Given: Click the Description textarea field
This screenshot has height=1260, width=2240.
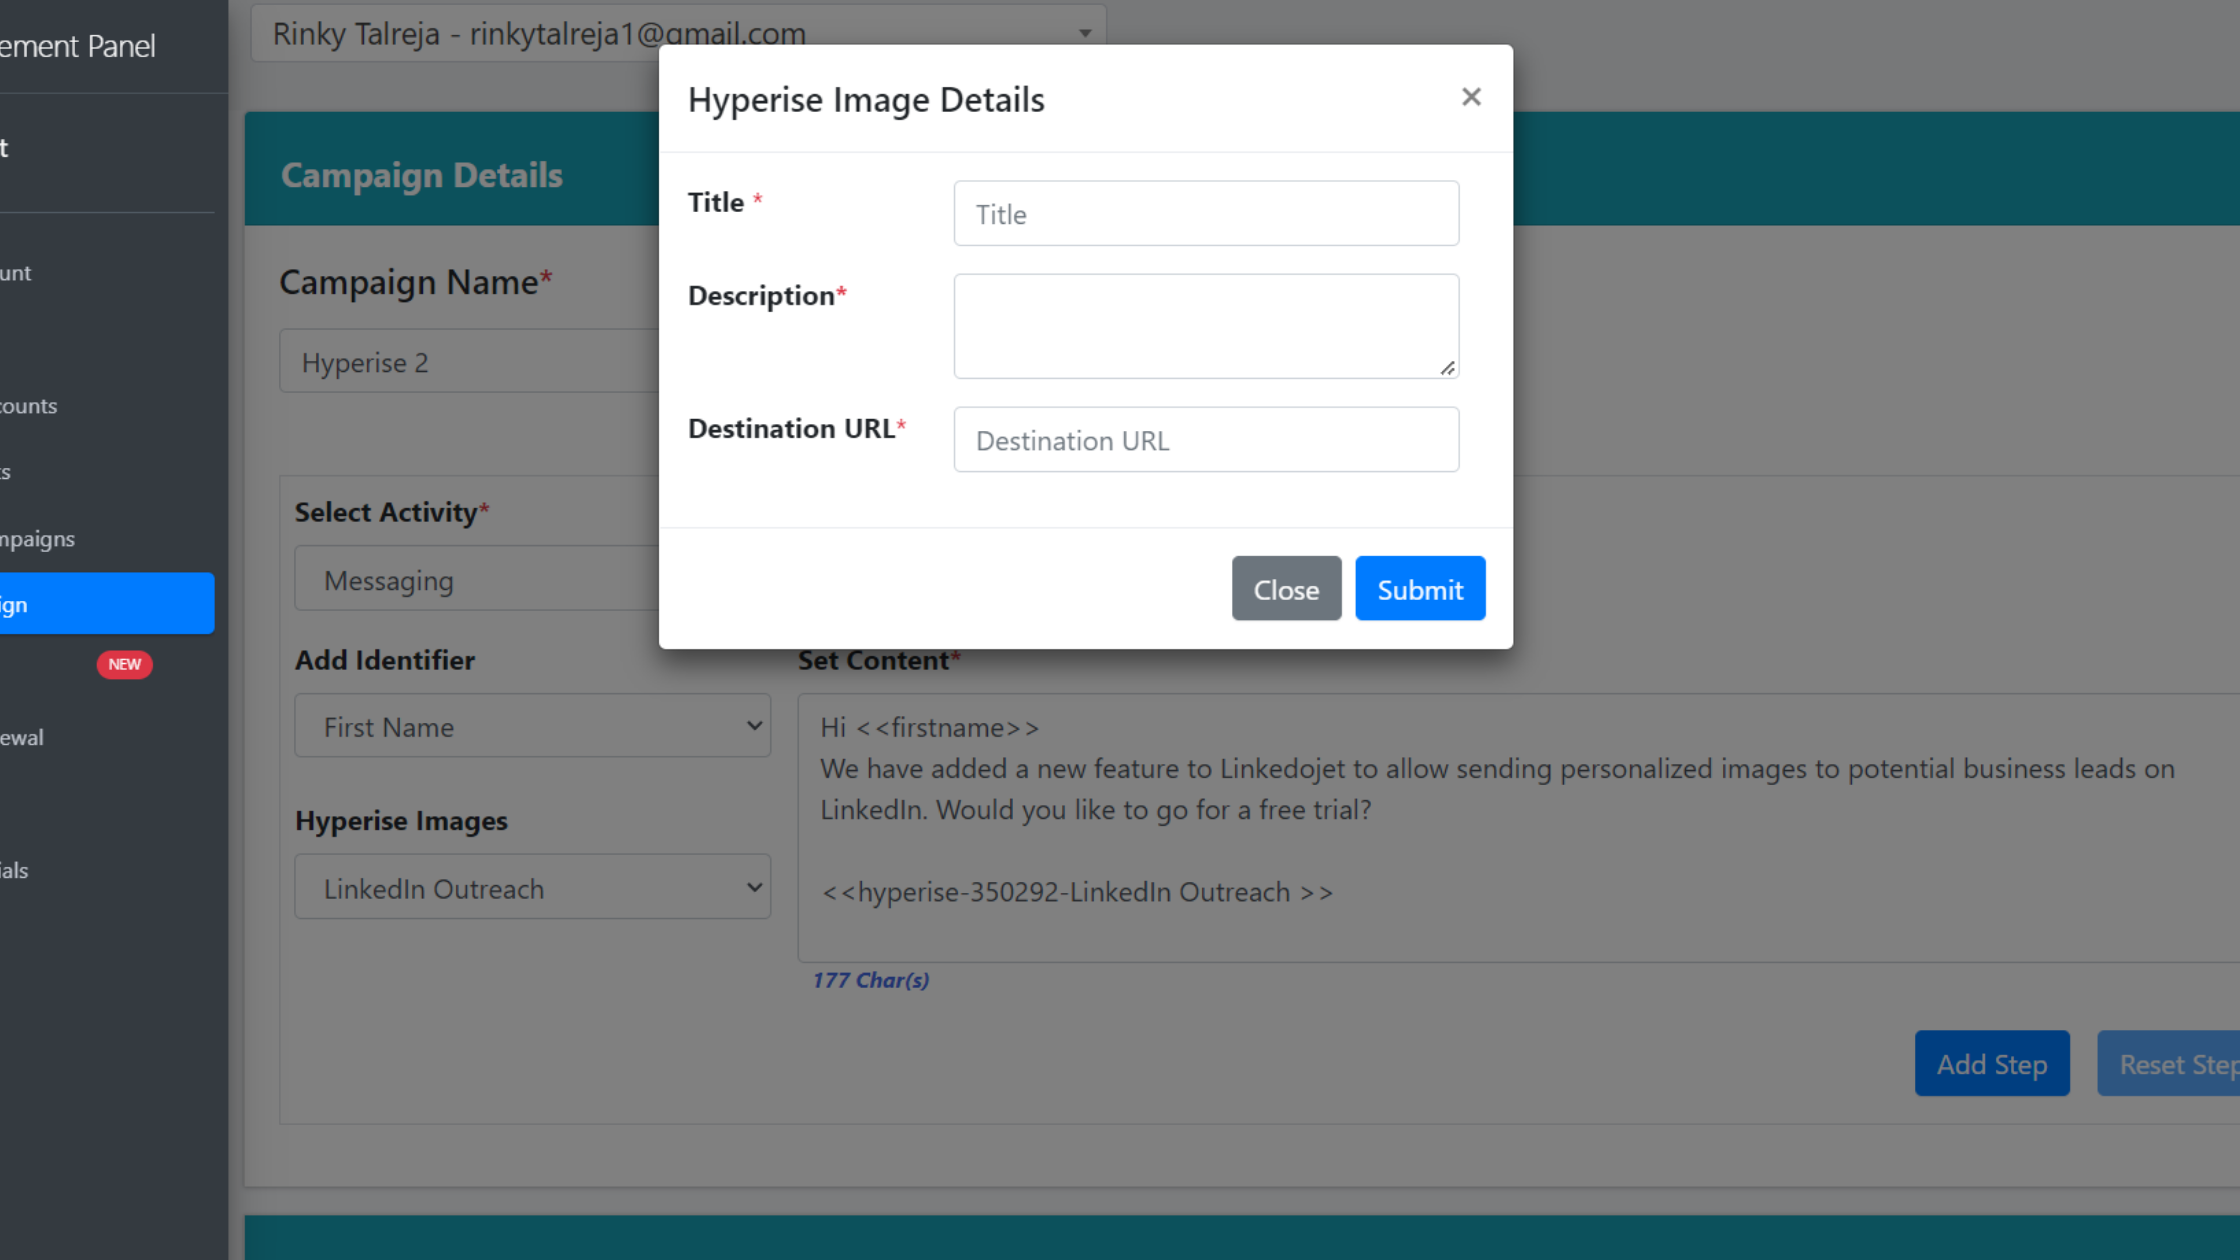Looking at the screenshot, I should [1206, 325].
